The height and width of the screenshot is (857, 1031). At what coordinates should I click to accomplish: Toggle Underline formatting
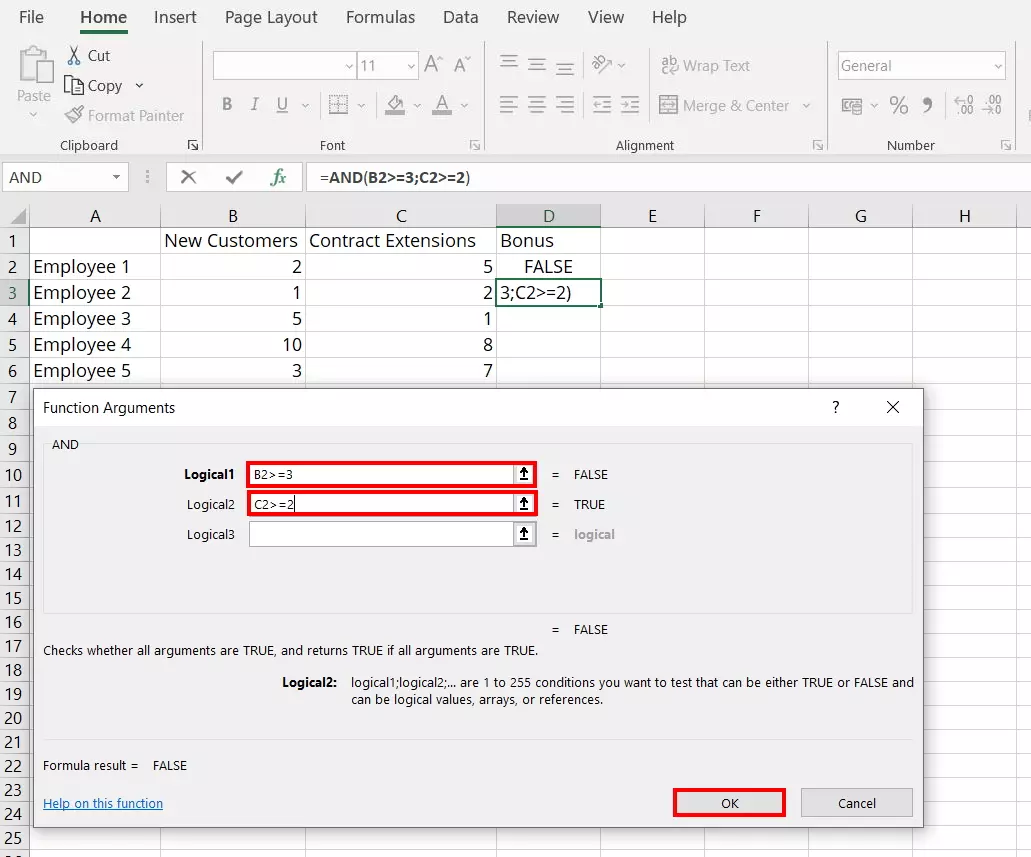282,104
